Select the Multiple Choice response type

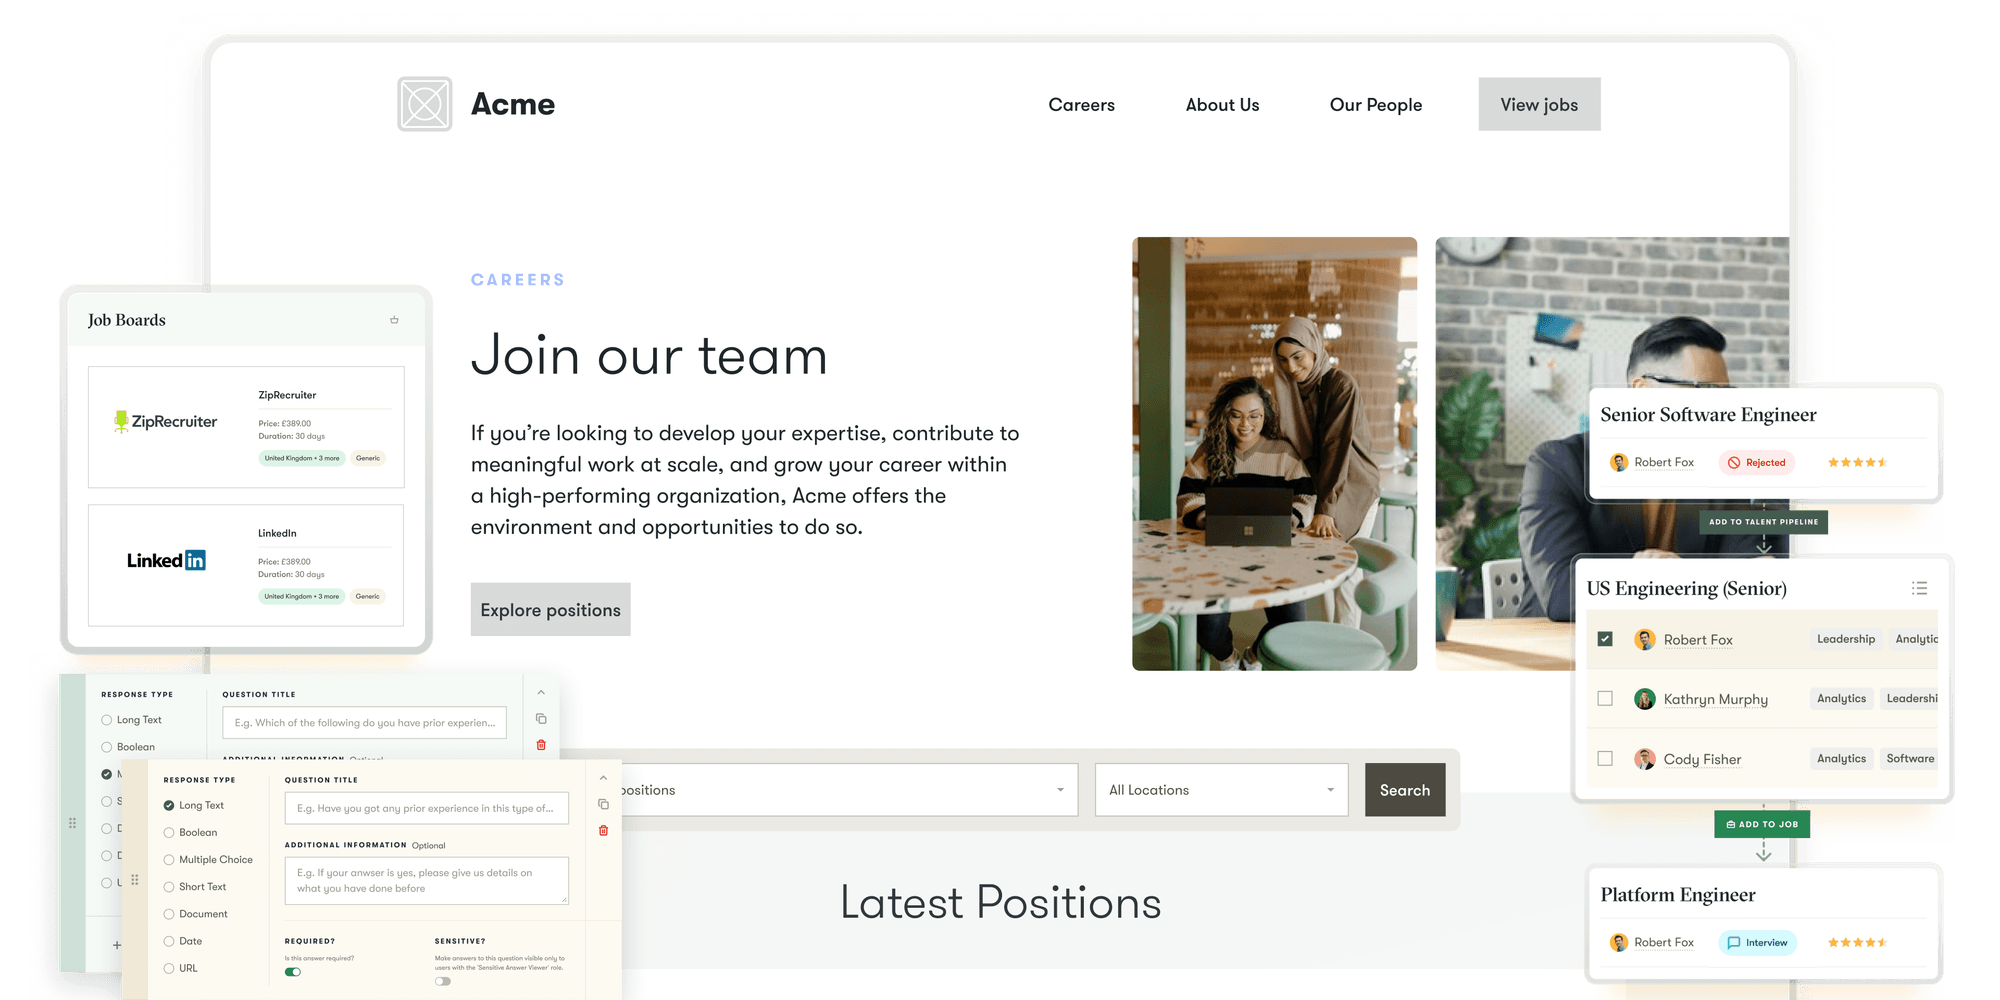click(208, 860)
